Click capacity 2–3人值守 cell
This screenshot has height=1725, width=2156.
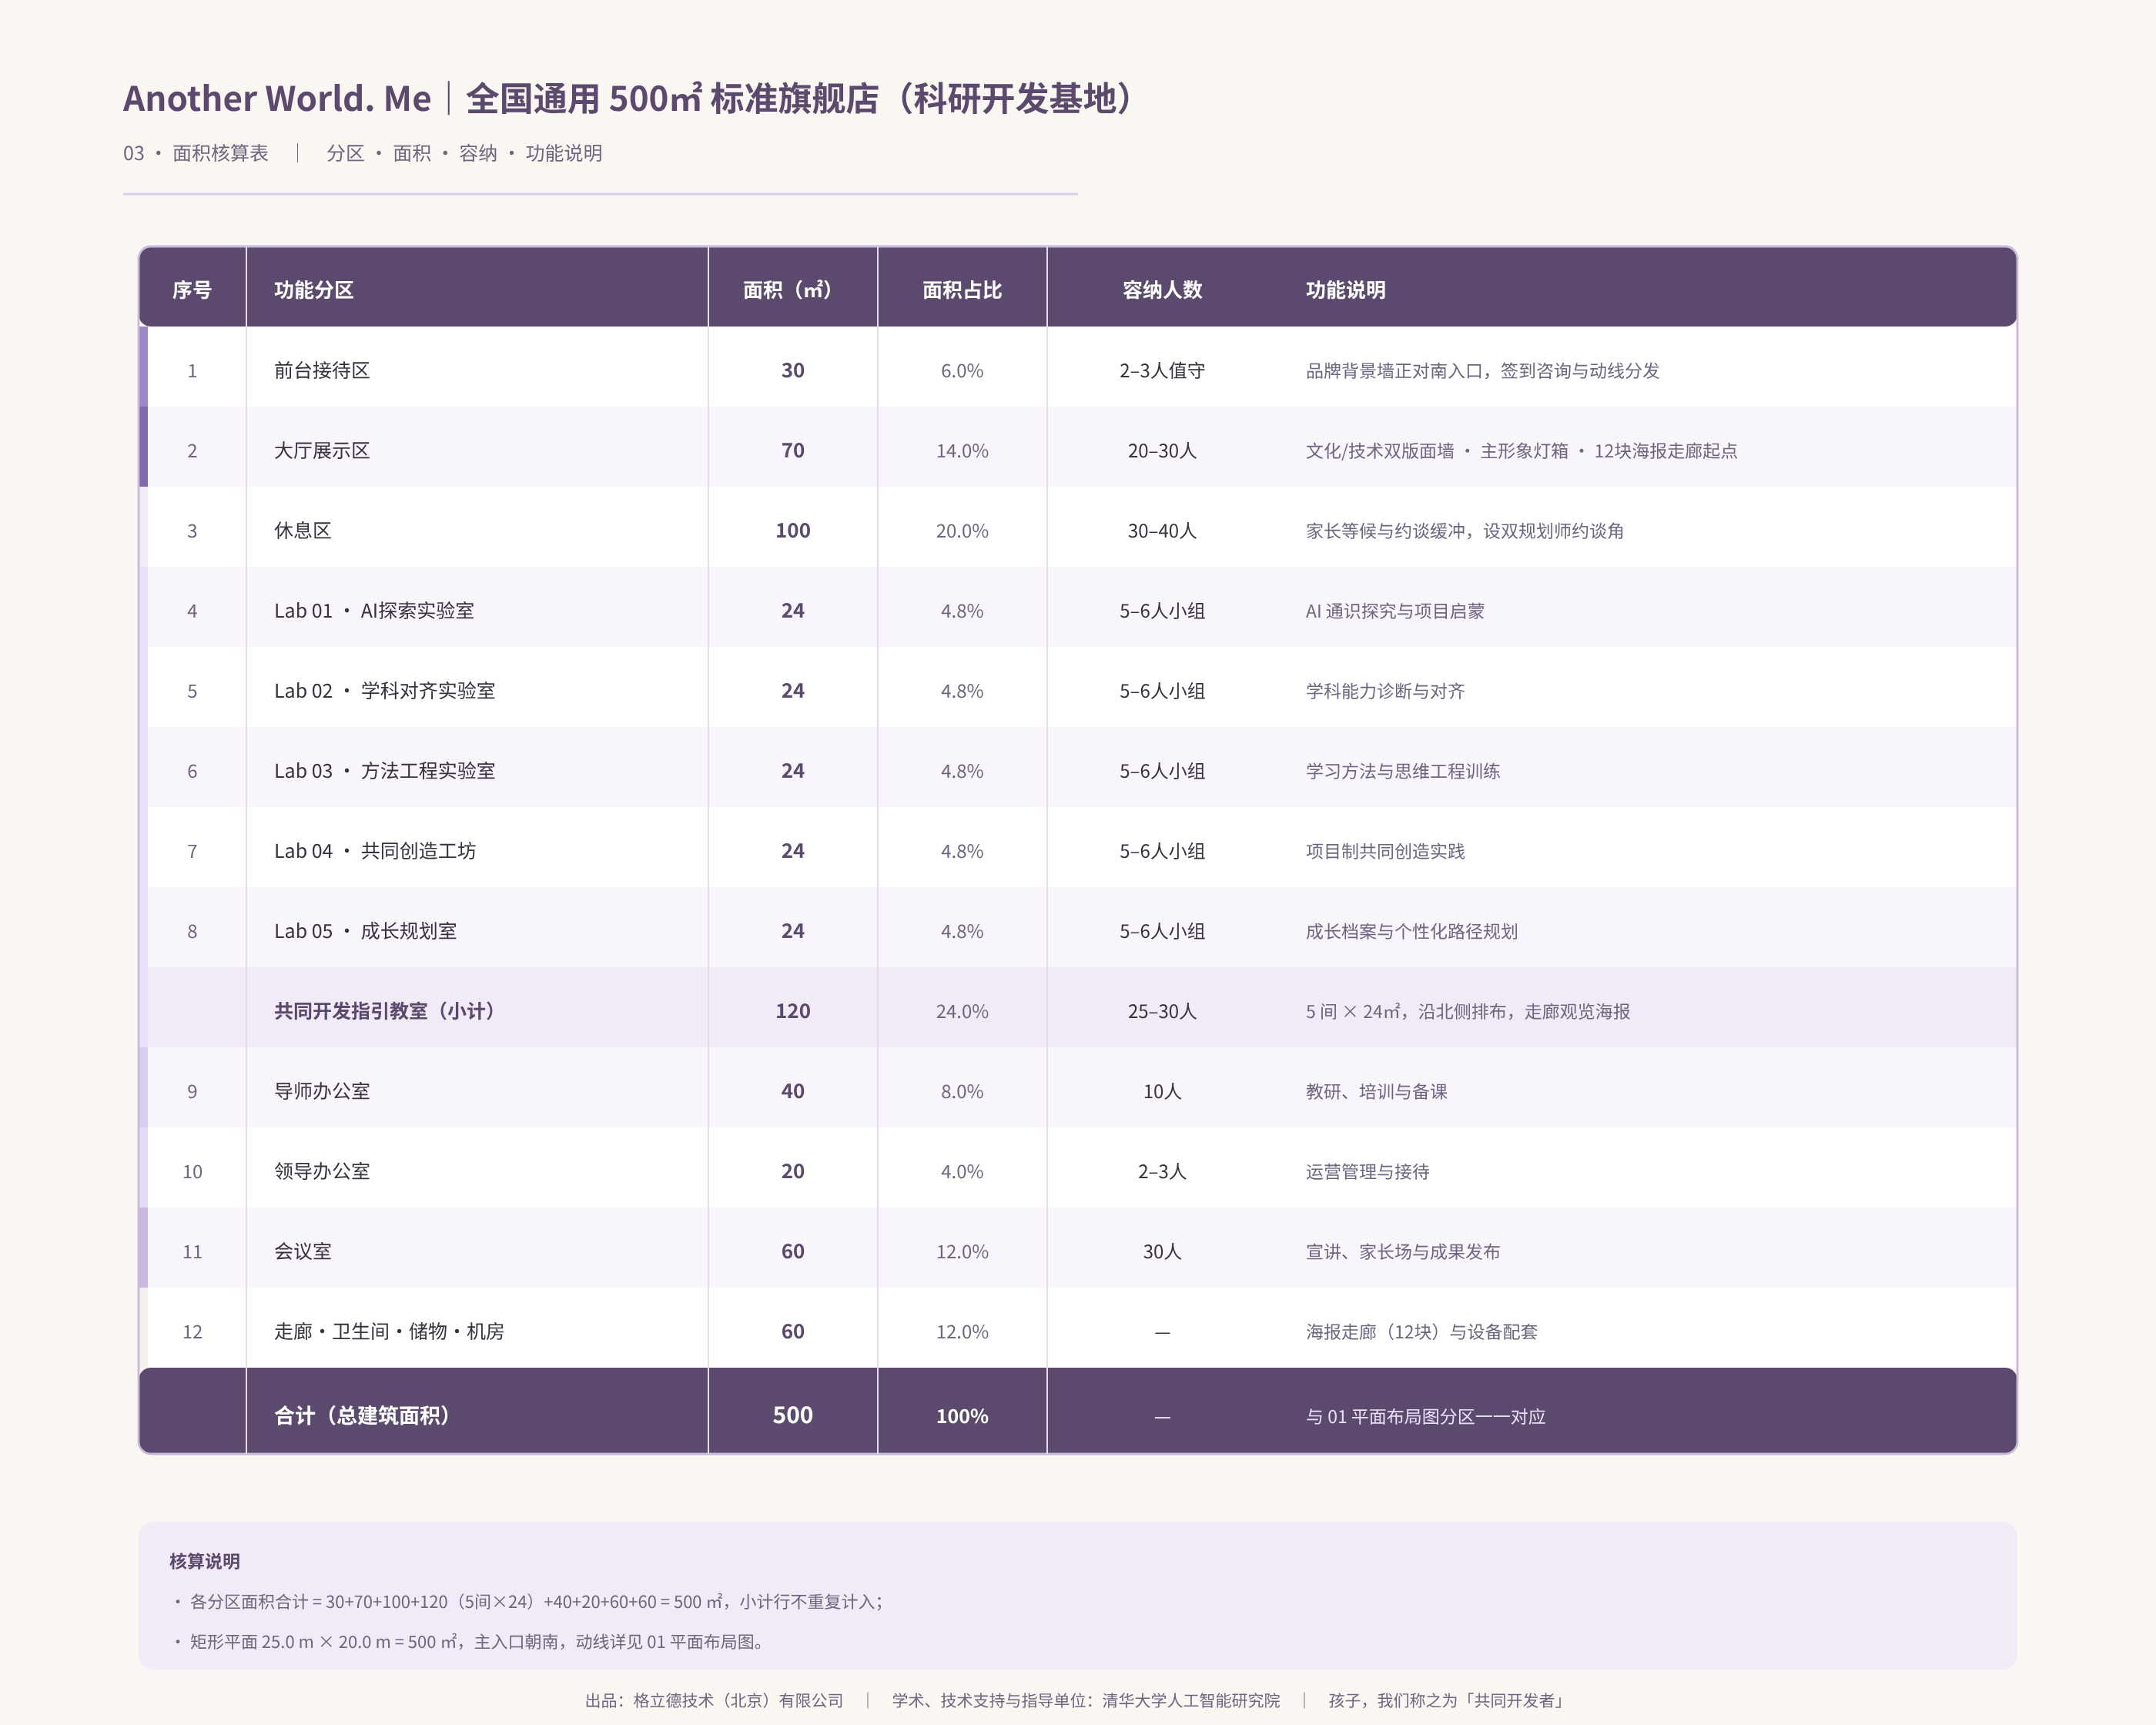(1162, 370)
